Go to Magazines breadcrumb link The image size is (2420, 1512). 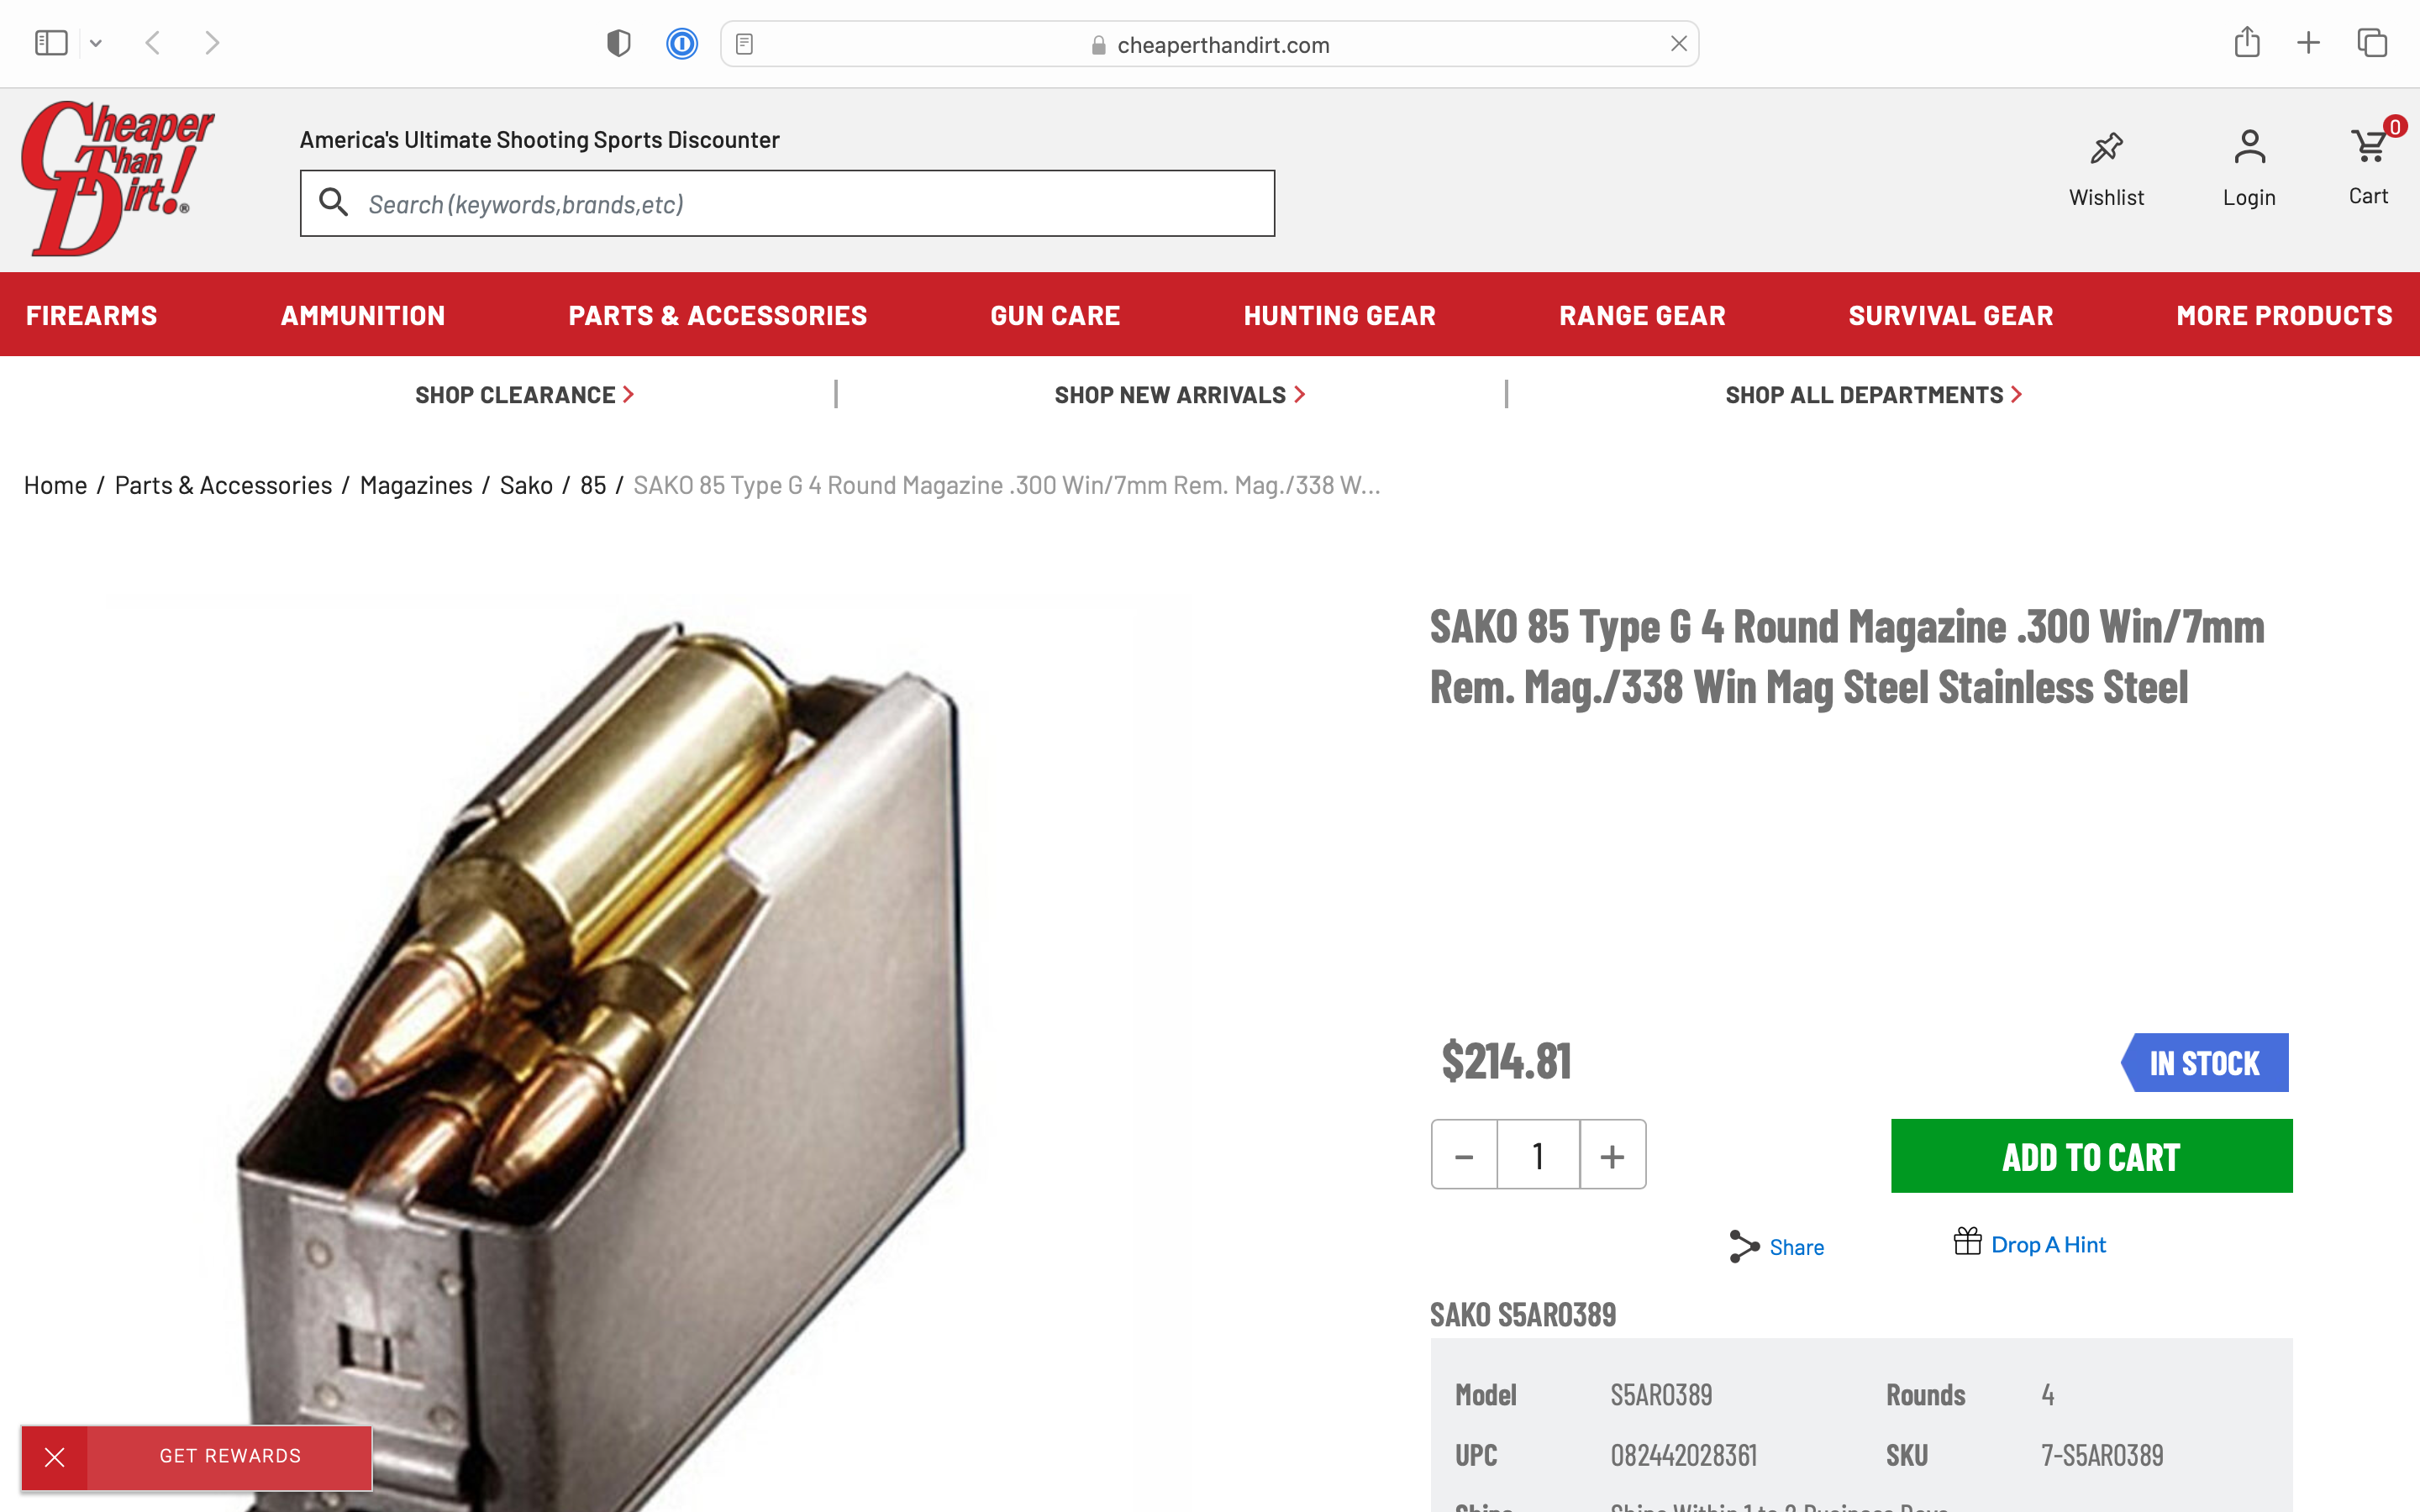(x=416, y=485)
